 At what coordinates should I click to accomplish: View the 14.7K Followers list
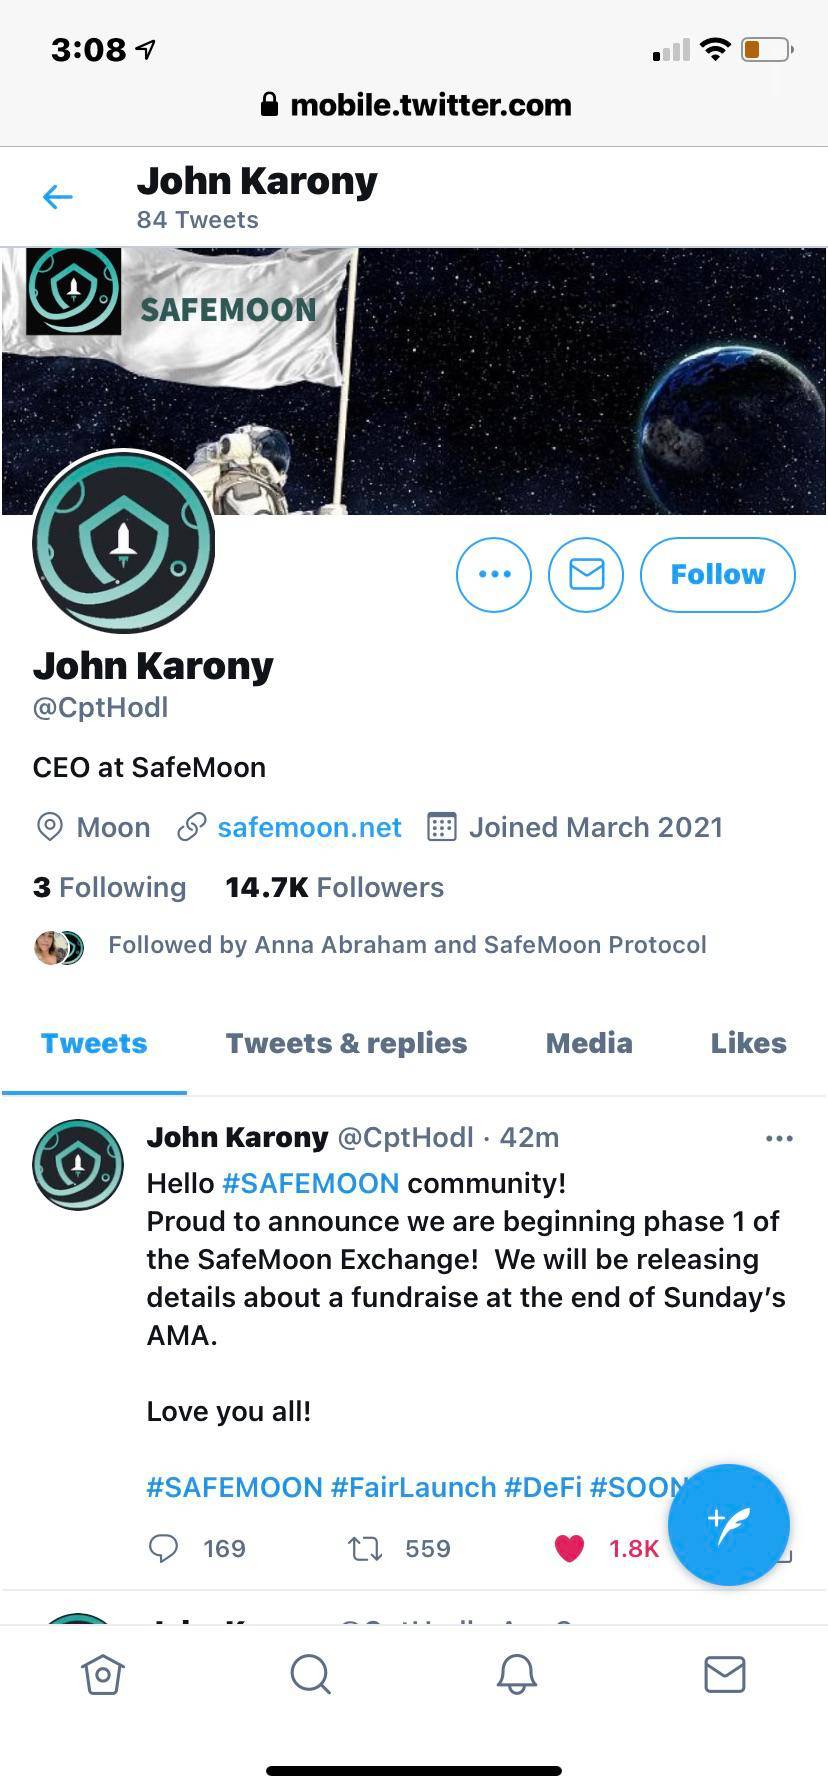(x=334, y=887)
